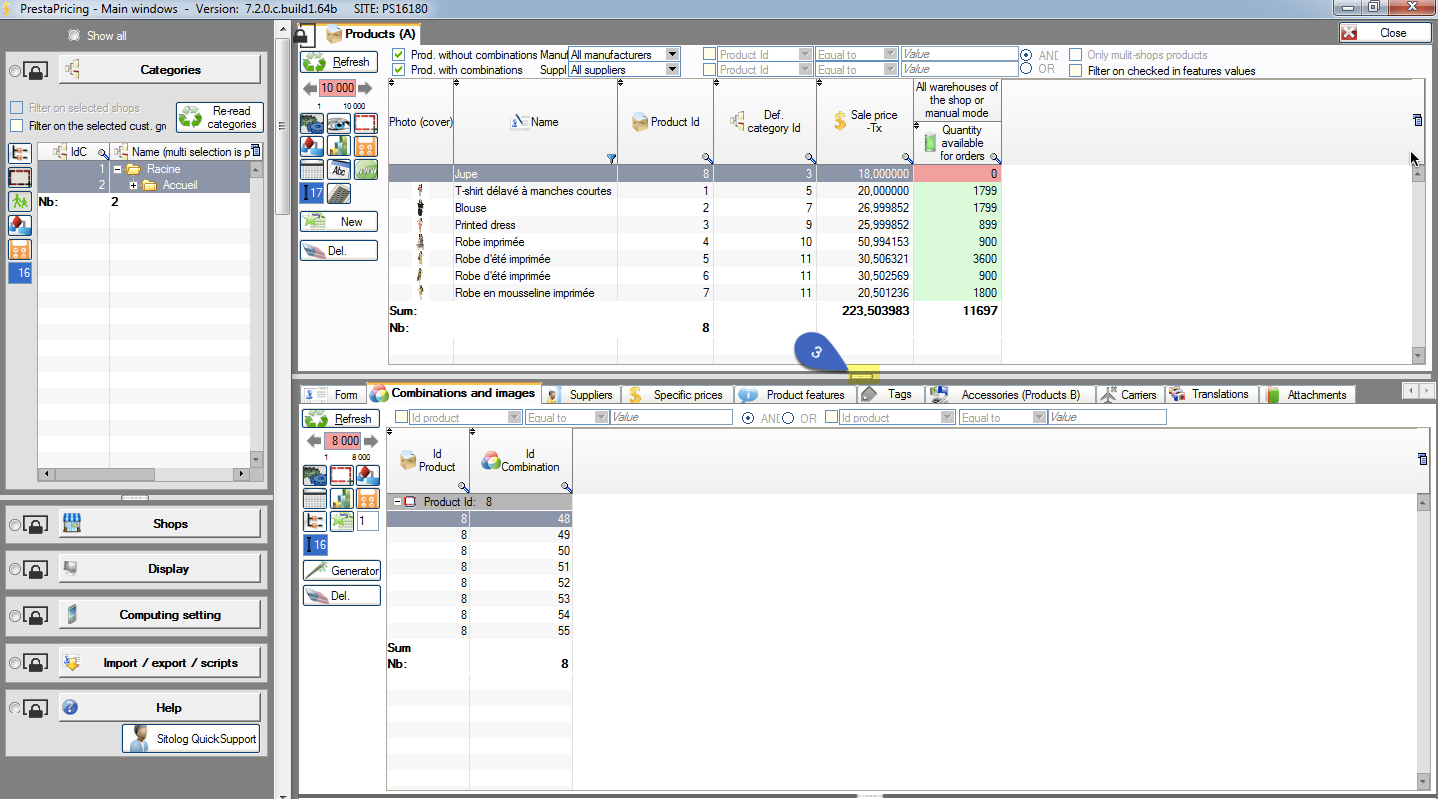This screenshot has width=1438, height=799.
Task: Click the filter funnel icon in Name column
Action: [x=611, y=158]
